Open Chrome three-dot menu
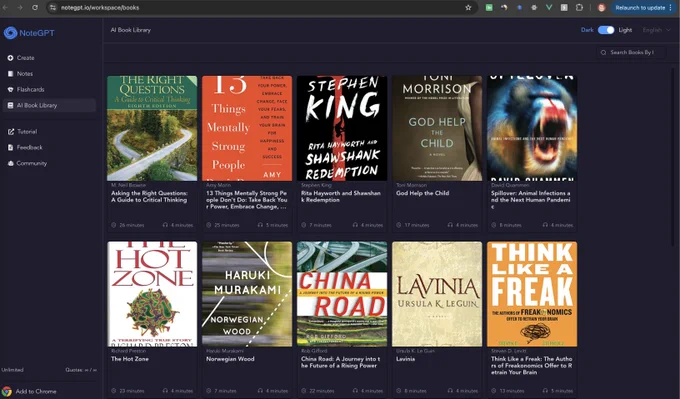The image size is (680, 399). [670, 7]
